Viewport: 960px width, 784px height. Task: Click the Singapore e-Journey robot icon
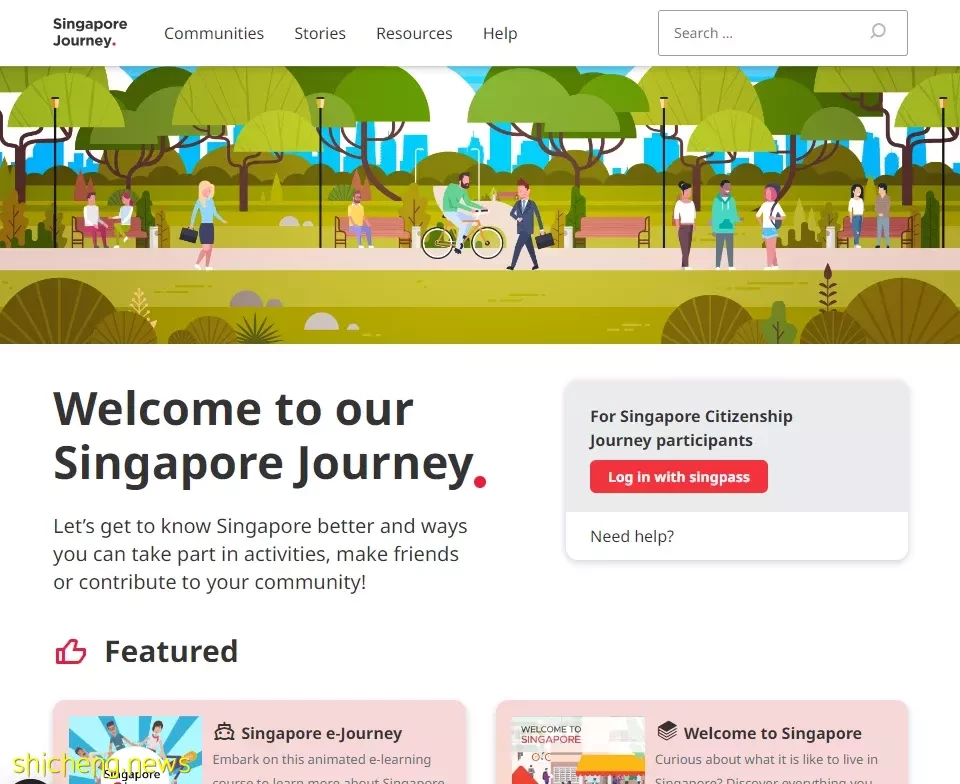(224, 732)
